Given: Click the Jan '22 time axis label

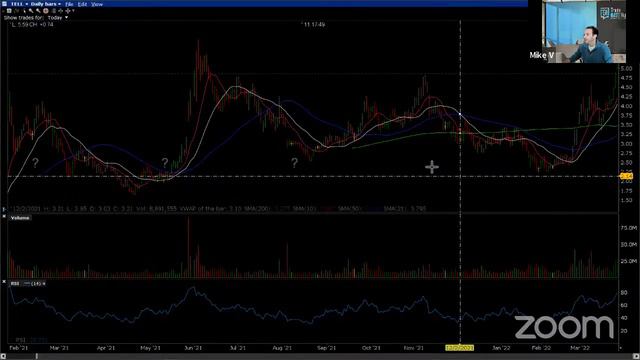Looking at the screenshot, I should point(501,348).
